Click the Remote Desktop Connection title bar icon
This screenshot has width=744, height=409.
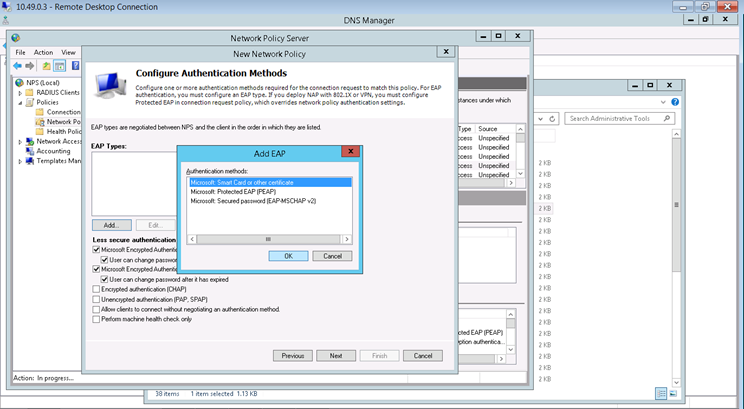click(8, 6)
